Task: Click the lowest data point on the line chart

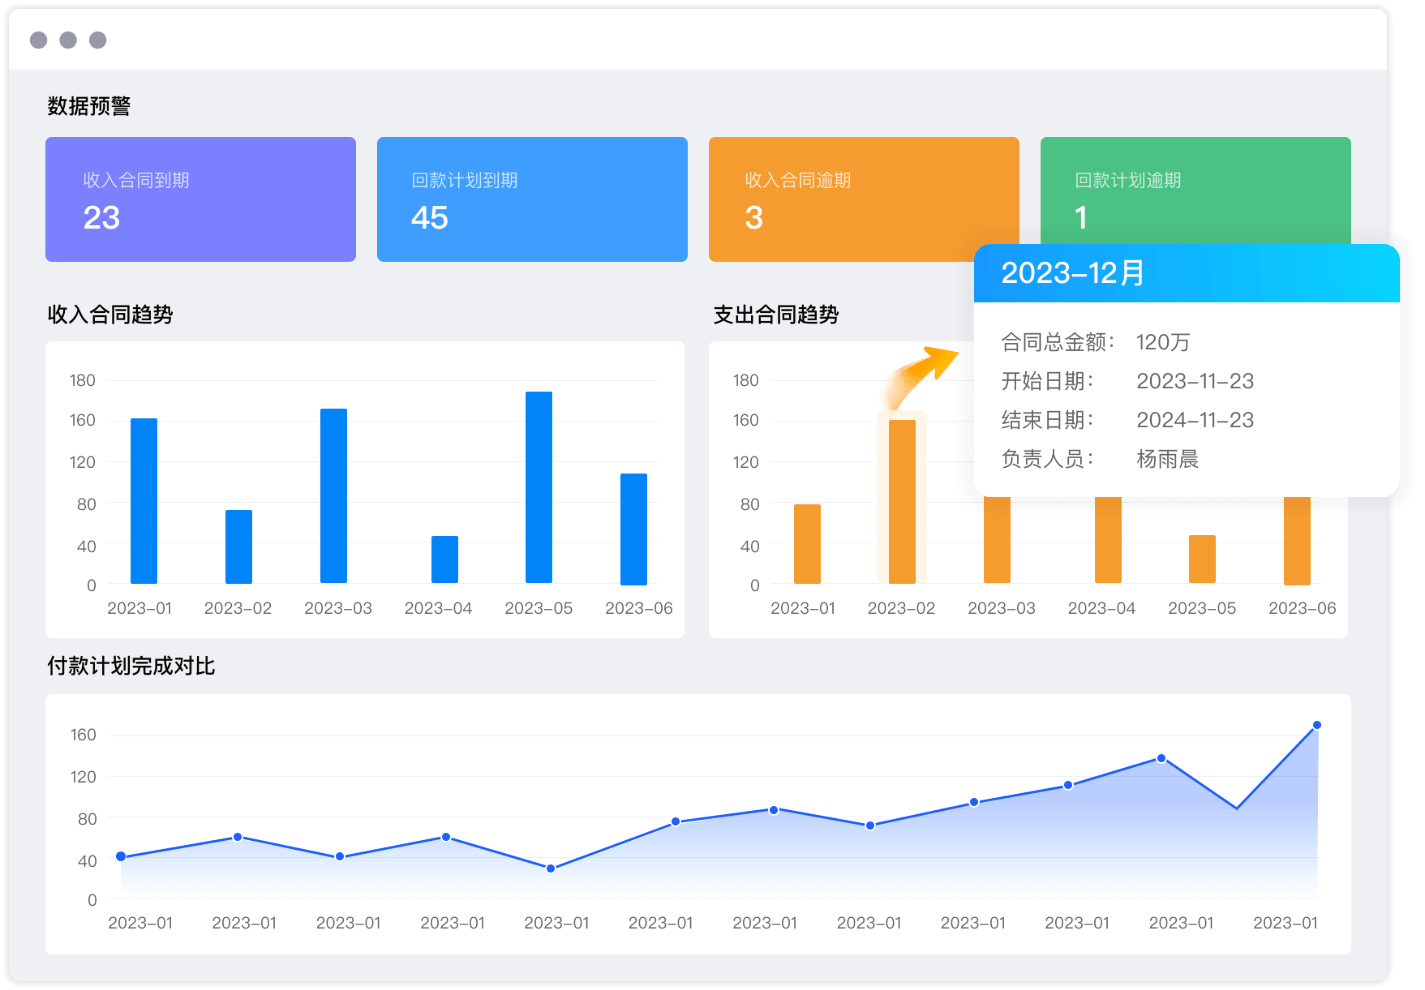Action: [551, 868]
